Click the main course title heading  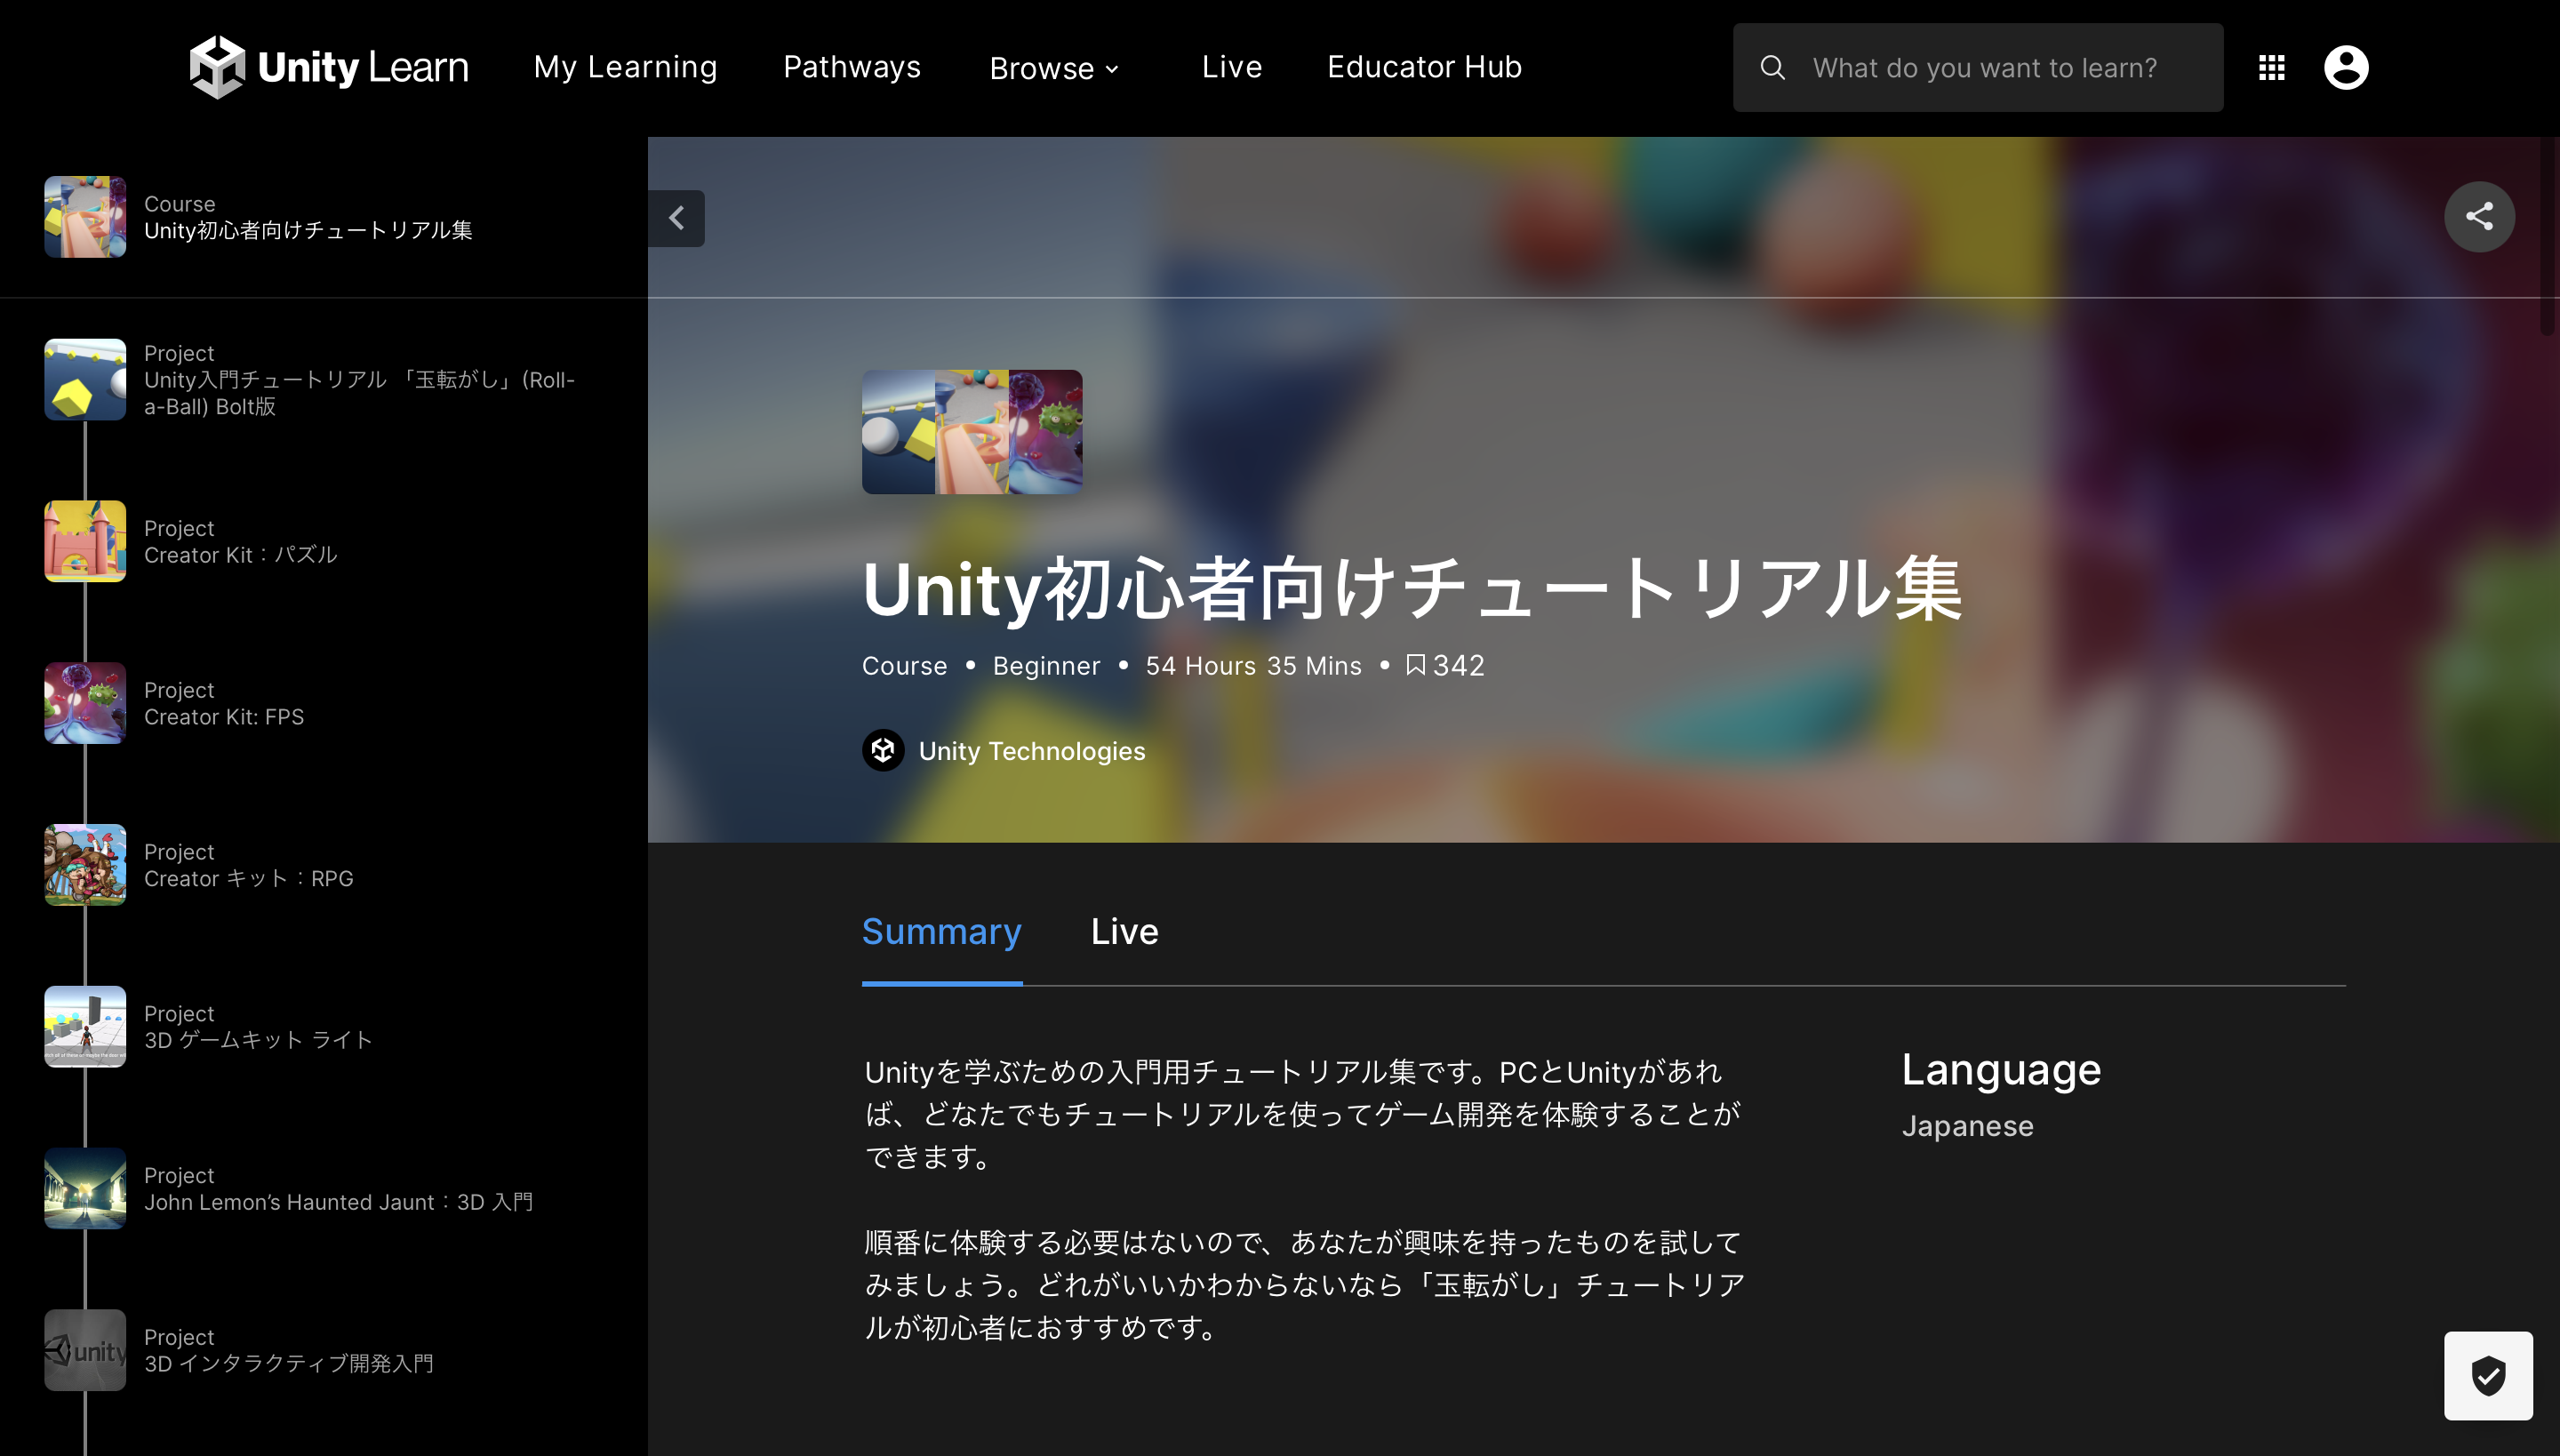[x=1412, y=588]
